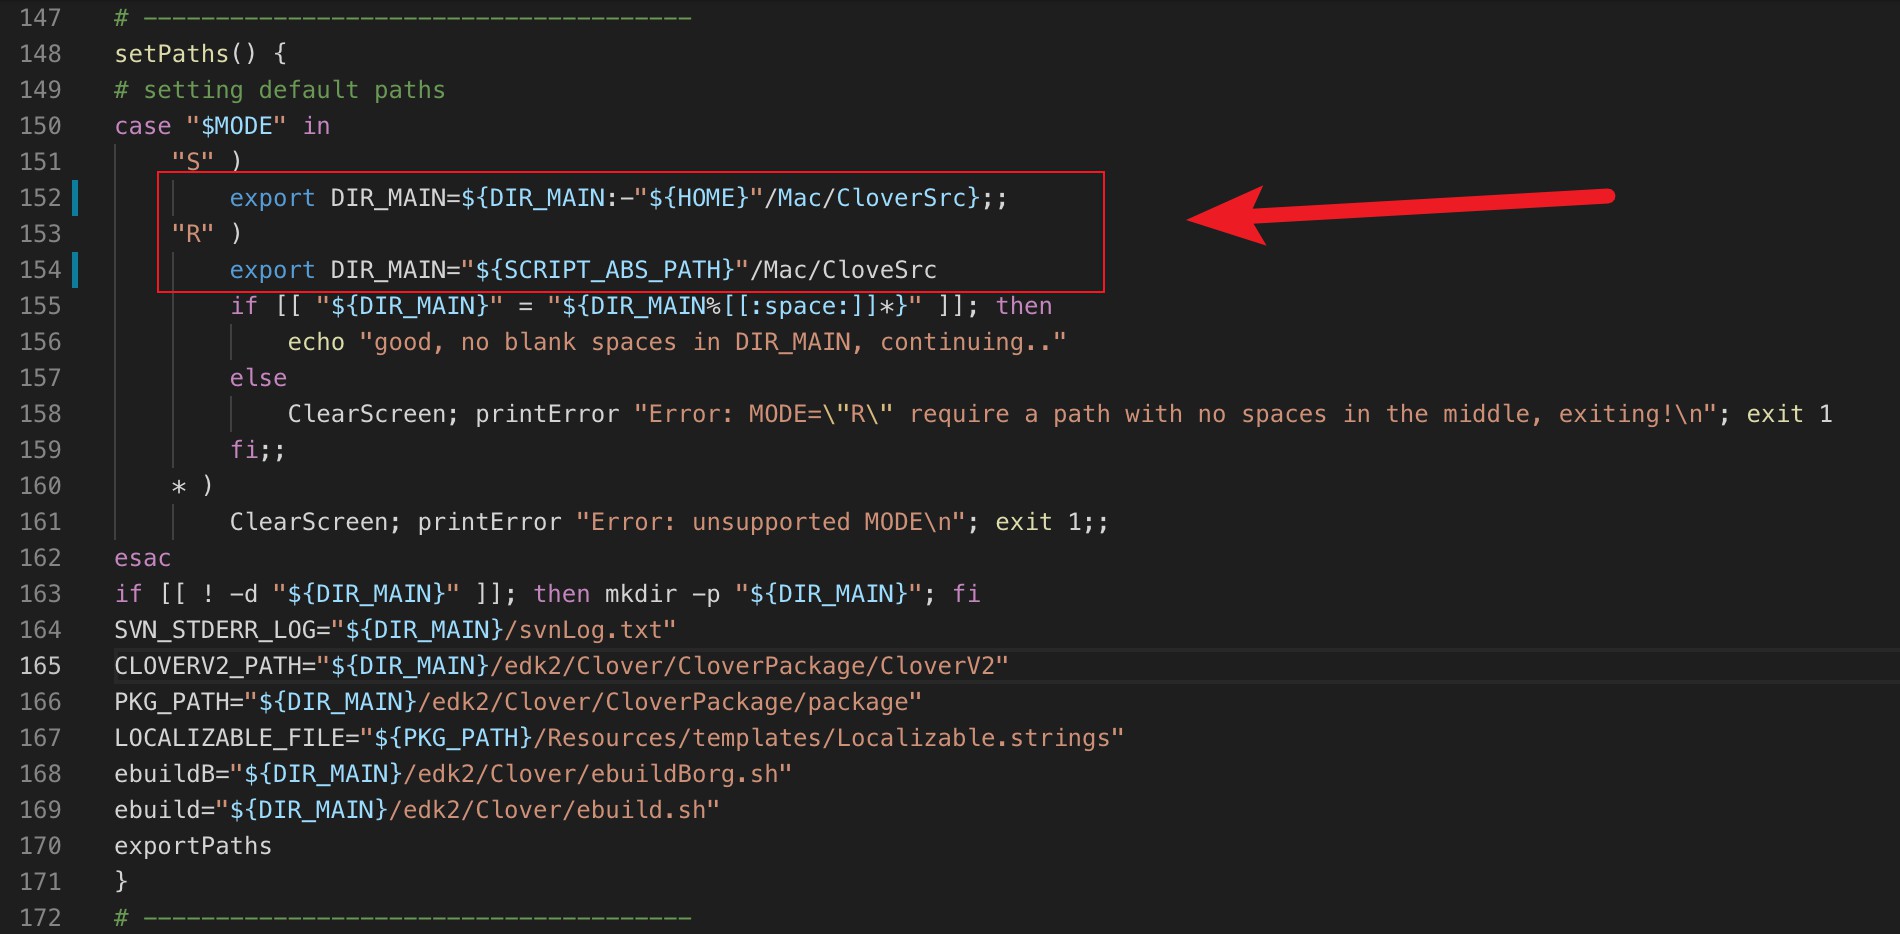Click line number 165 in the gutter
The height and width of the screenshot is (934, 1900).
(x=40, y=666)
